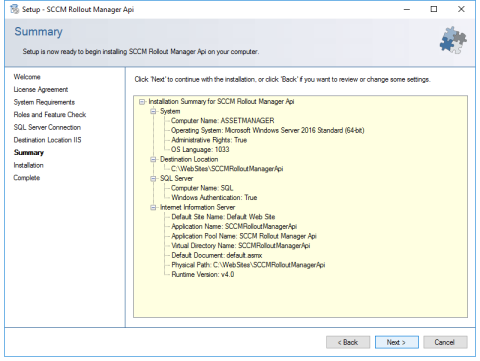Click the puzzle pieces logo in header

coord(453,40)
